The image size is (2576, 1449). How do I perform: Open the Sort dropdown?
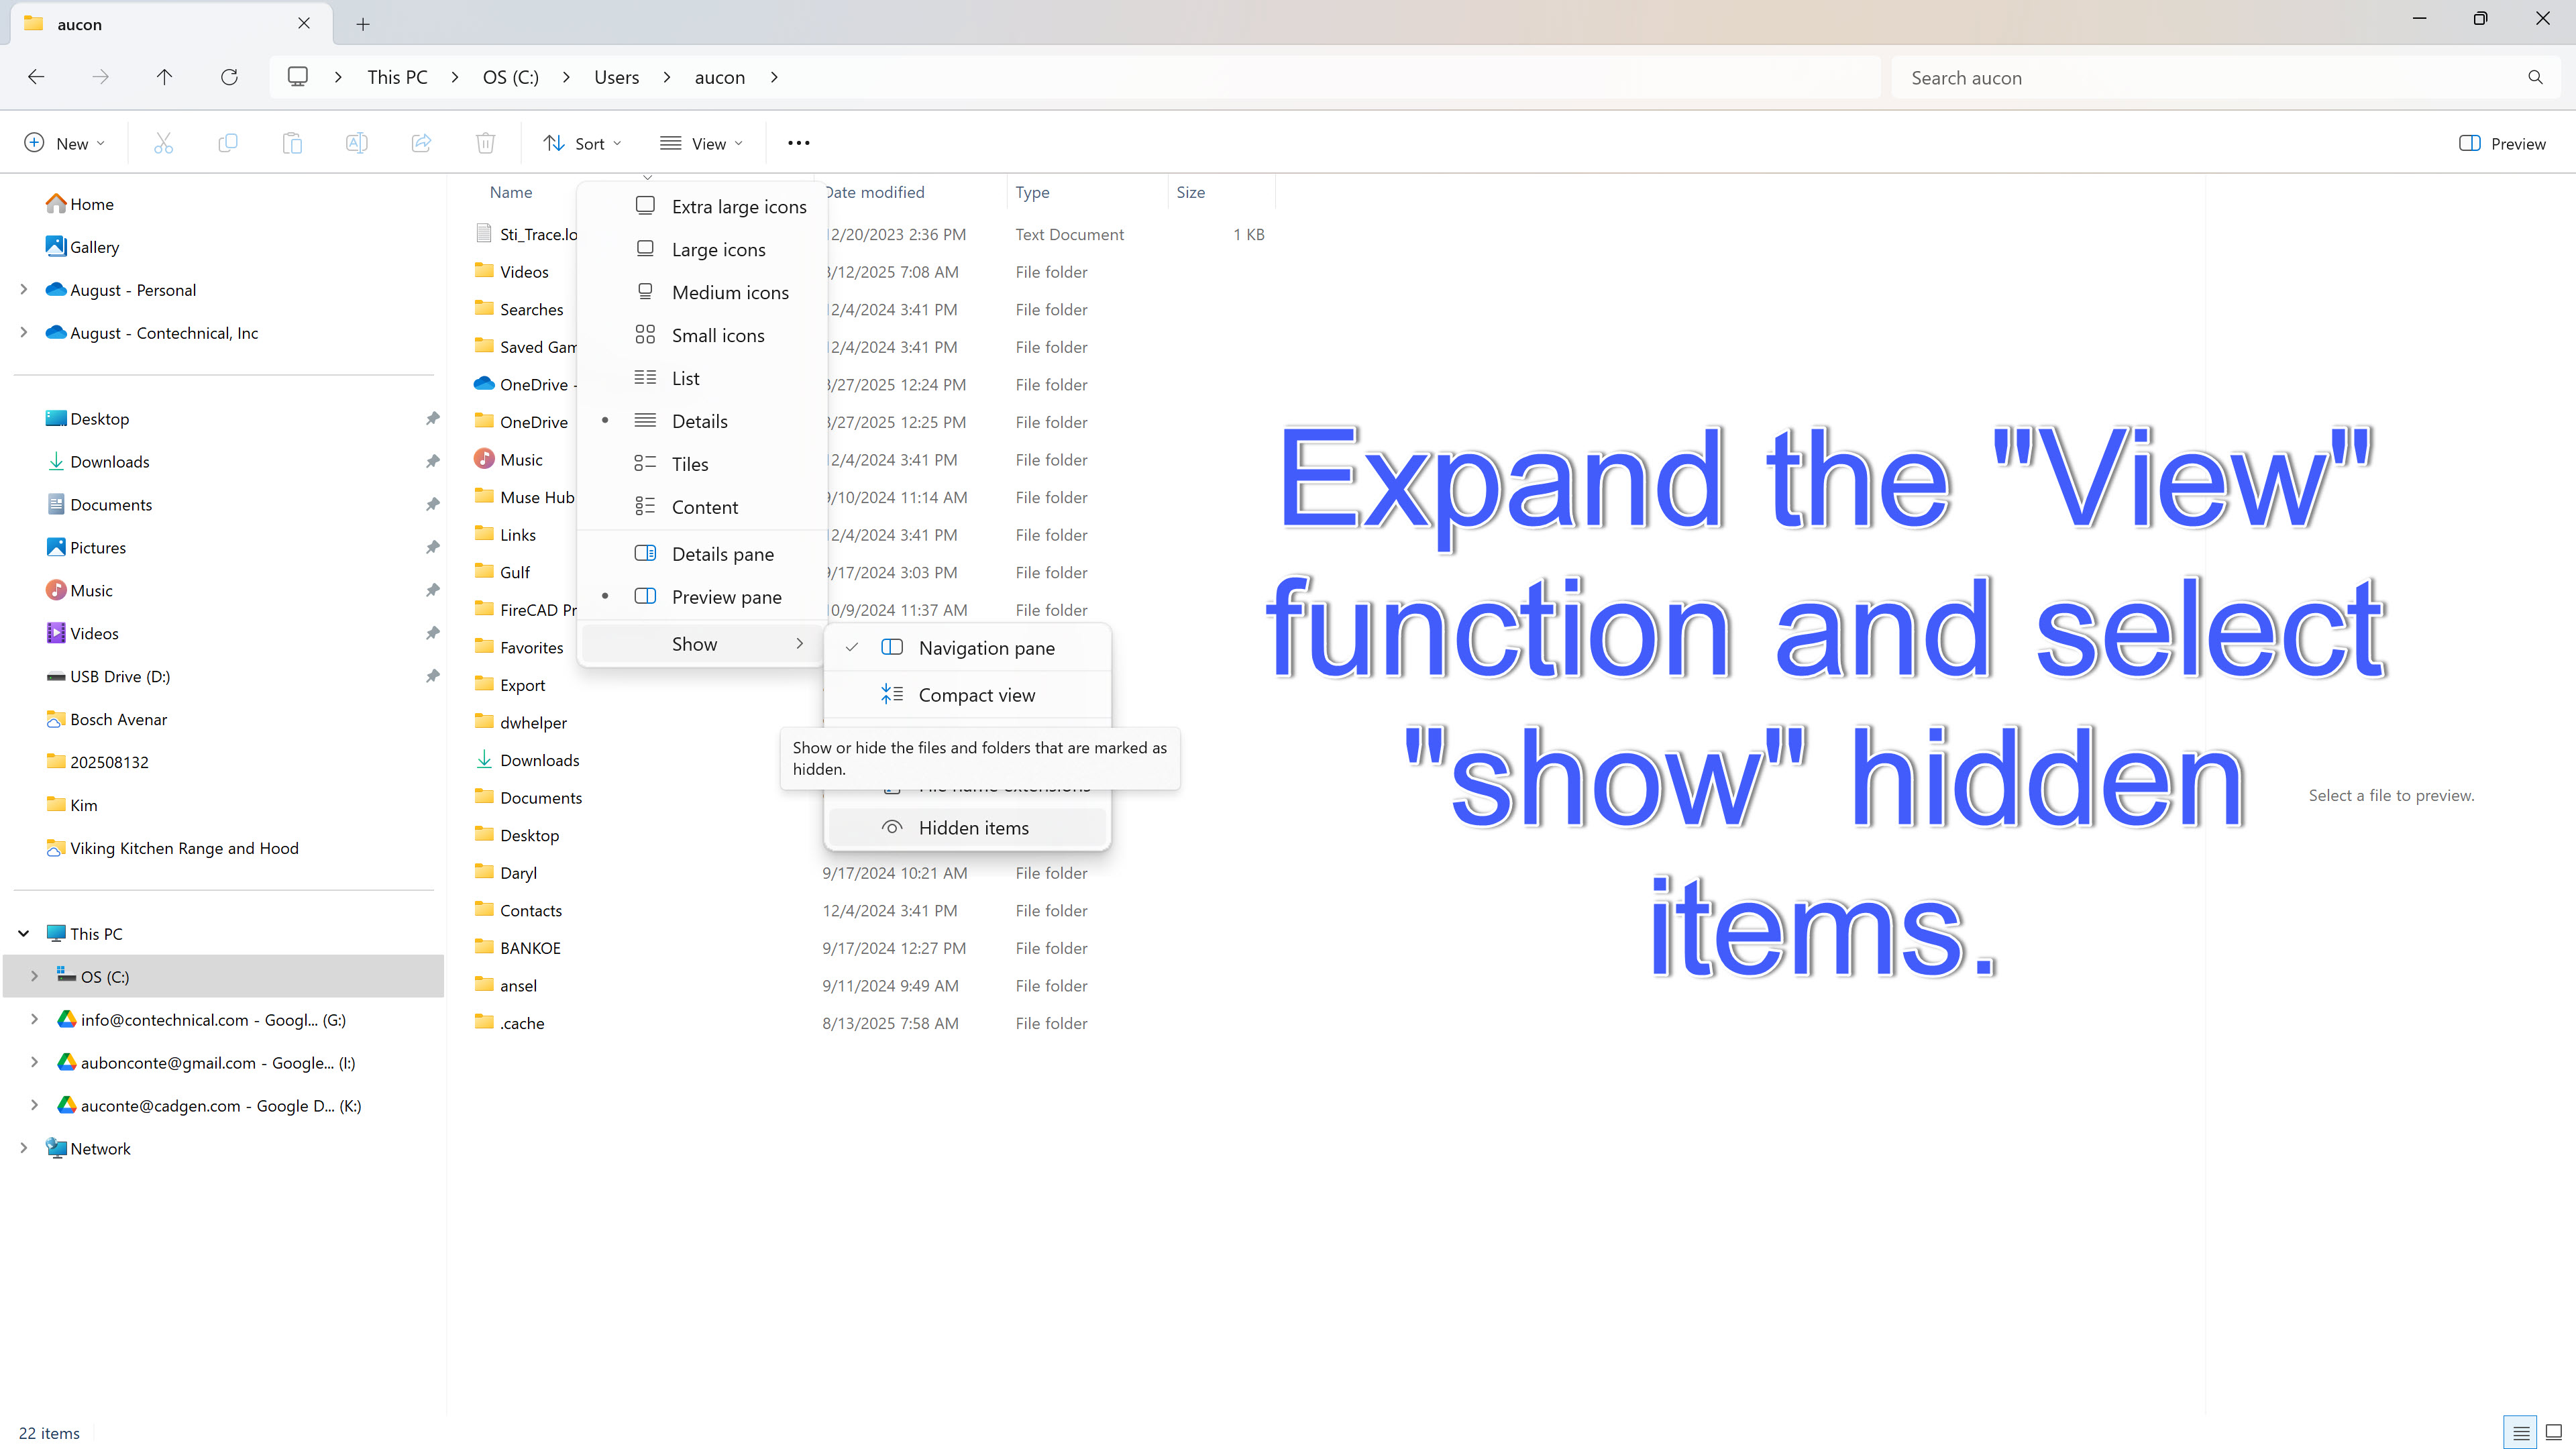[x=582, y=143]
